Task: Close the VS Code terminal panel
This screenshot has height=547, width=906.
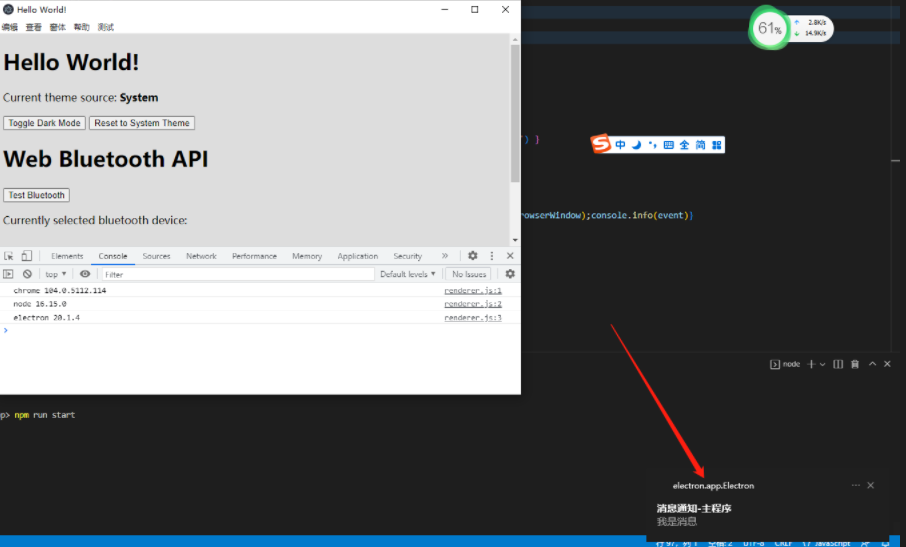Action: [888, 364]
